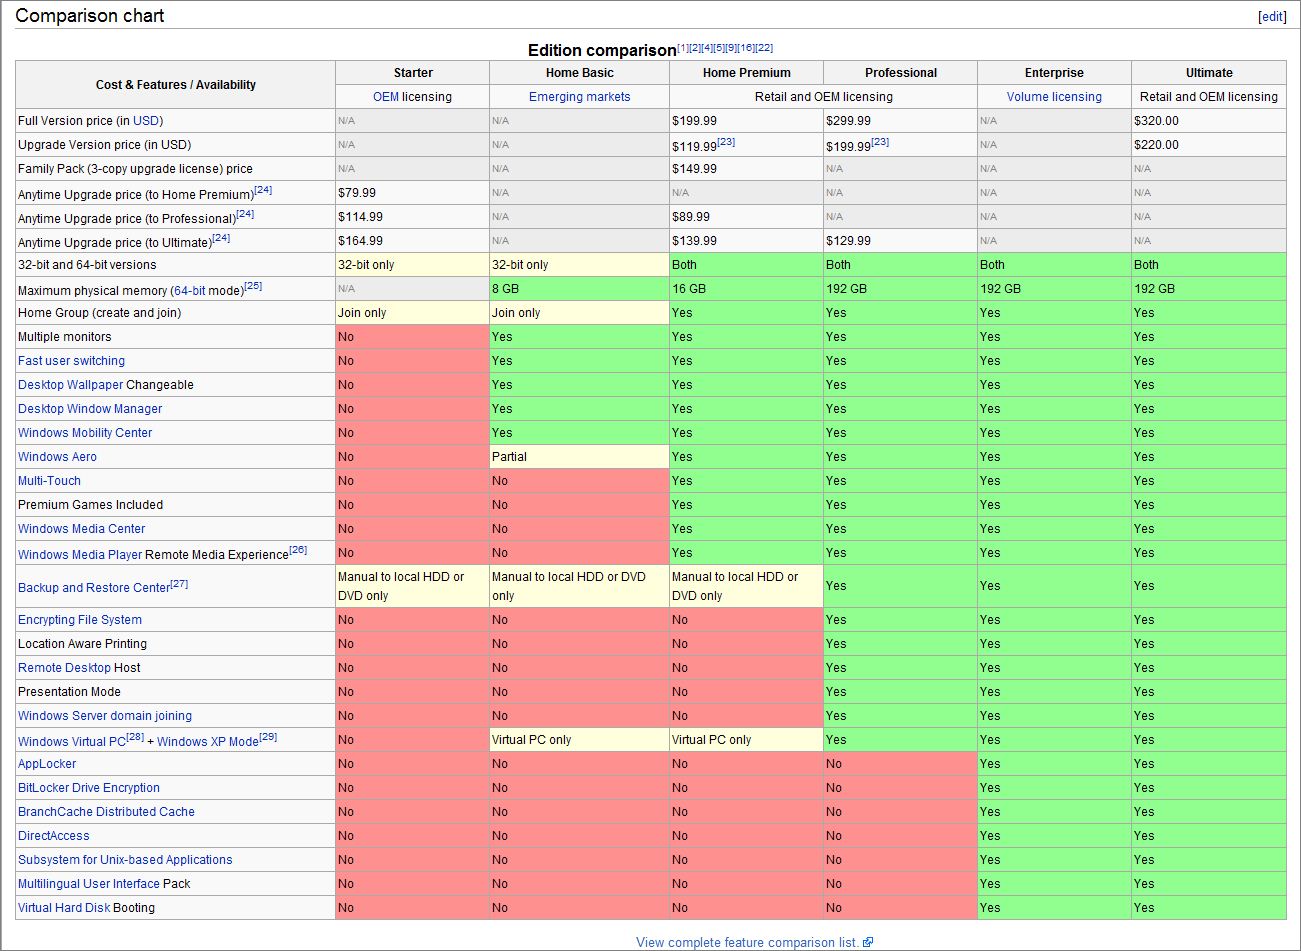Open the OEM licensing link under Starter
Screen dimensions: 1301x951
pos(386,97)
